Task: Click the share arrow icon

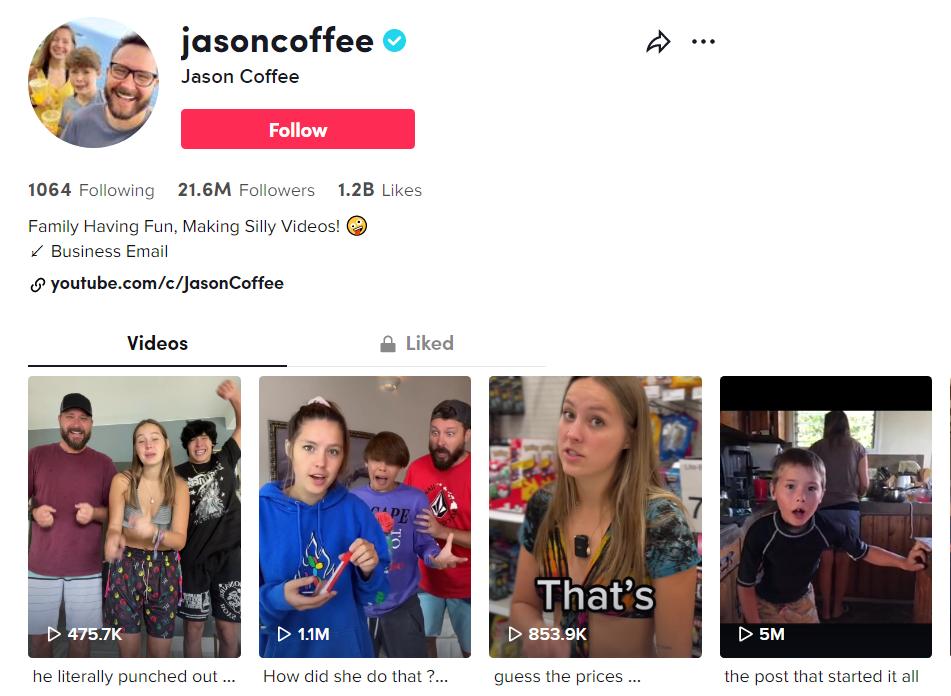Action: pyautogui.click(x=658, y=42)
